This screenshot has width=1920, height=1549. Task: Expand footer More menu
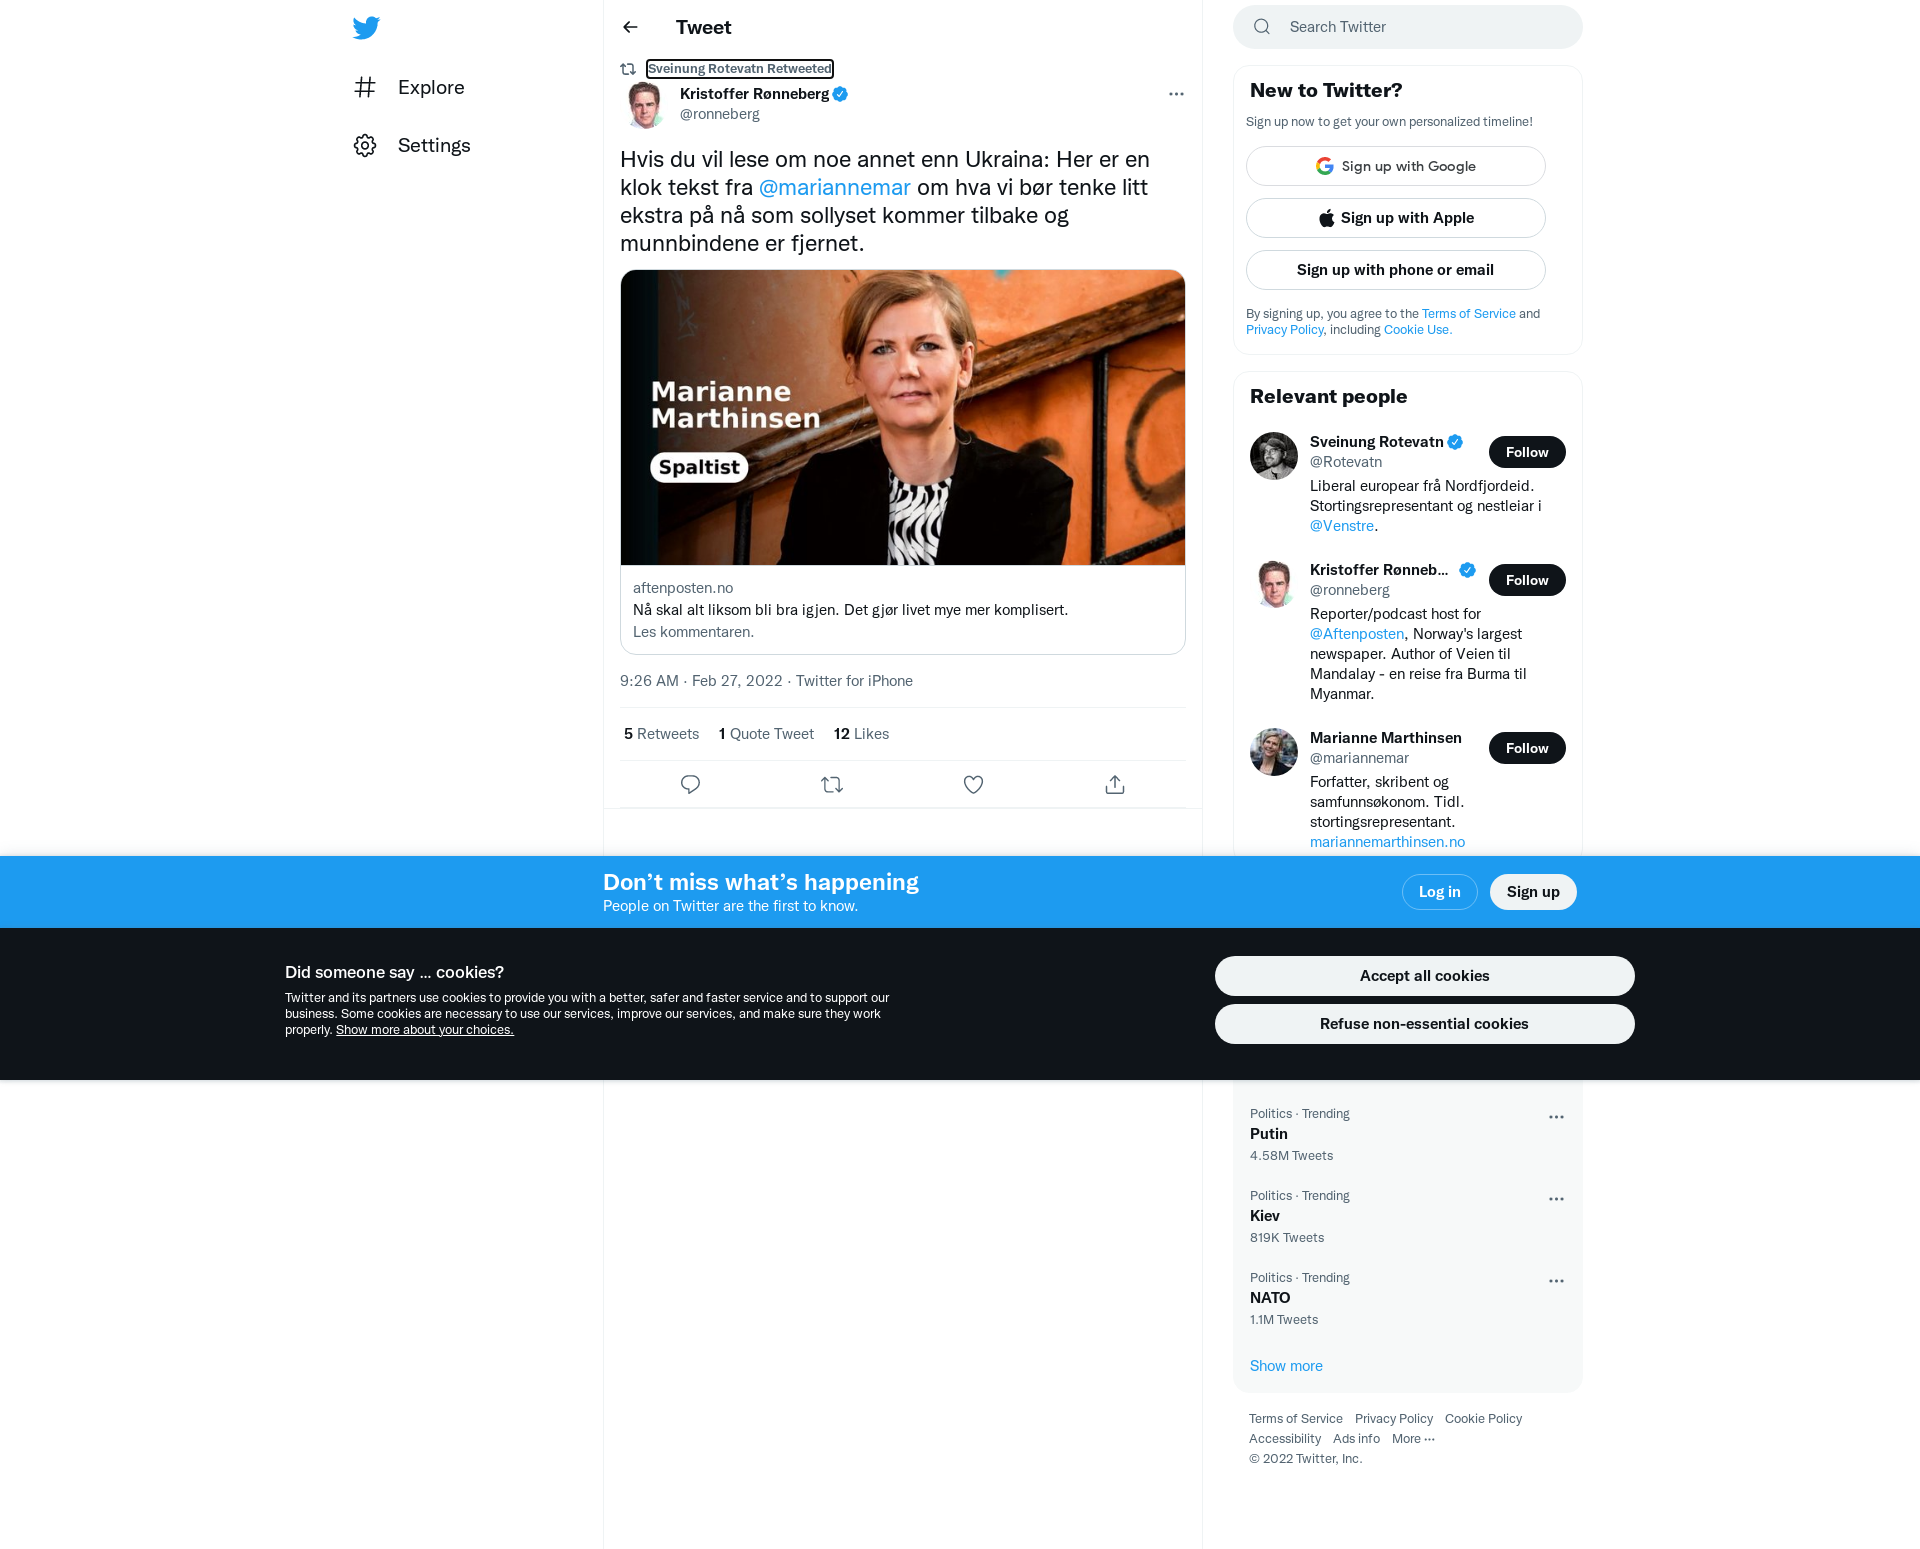[x=1413, y=1439]
